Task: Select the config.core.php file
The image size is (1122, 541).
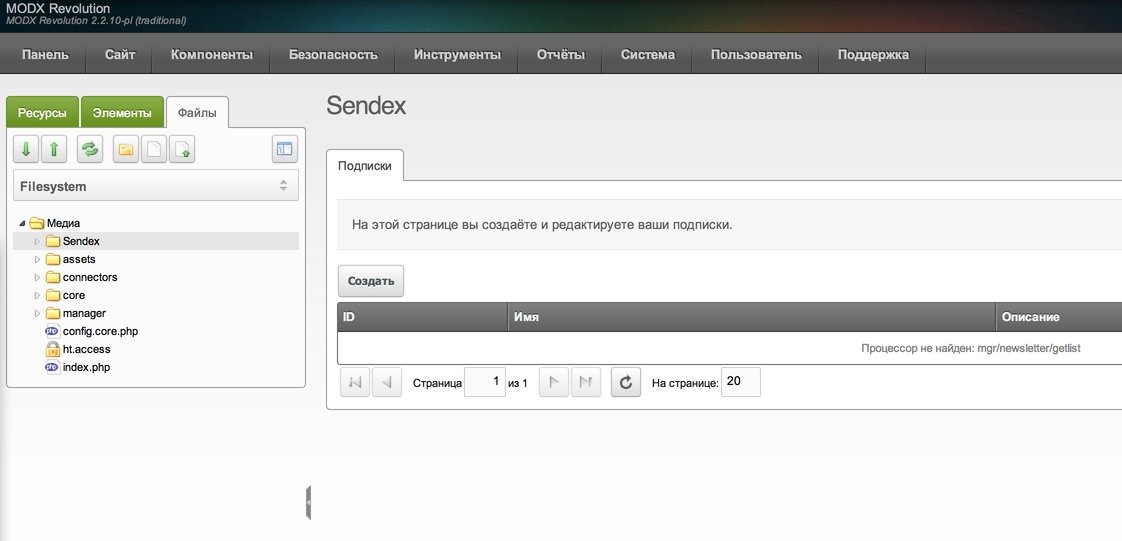Action: click(x=98, y=331)
